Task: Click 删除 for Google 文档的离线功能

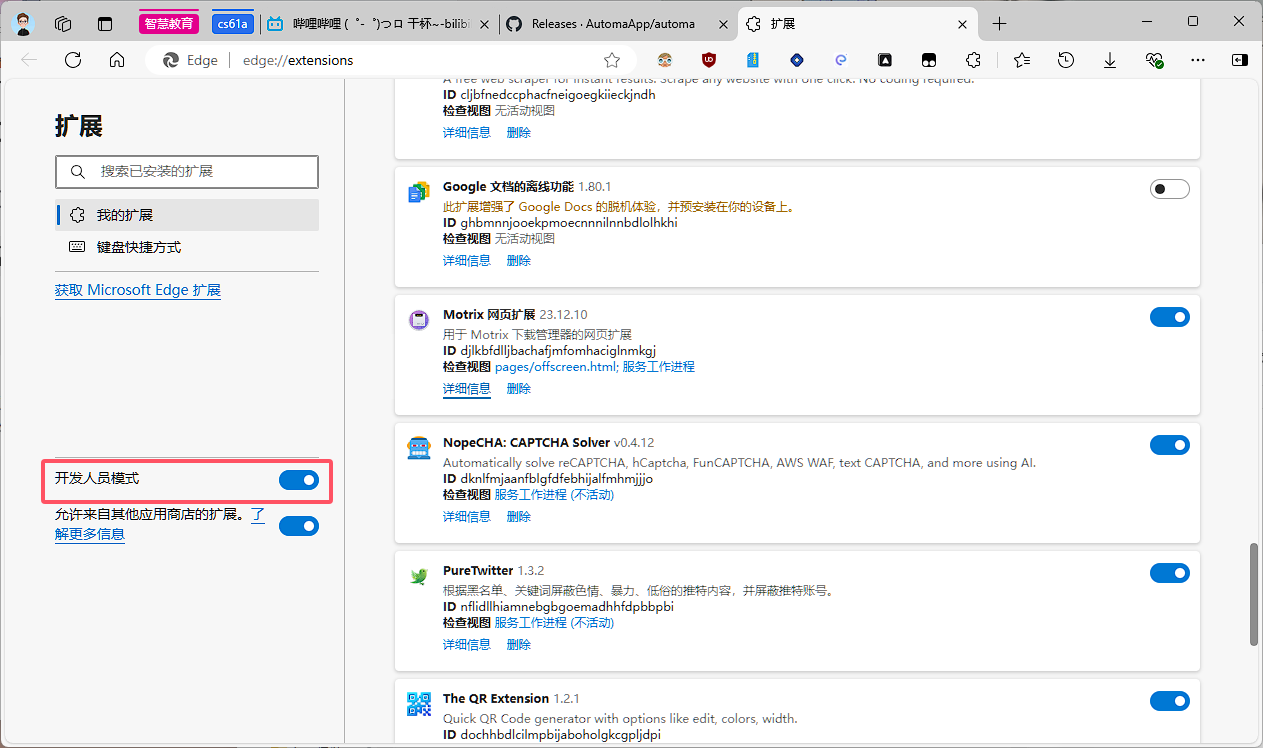Action: [519, 260]
